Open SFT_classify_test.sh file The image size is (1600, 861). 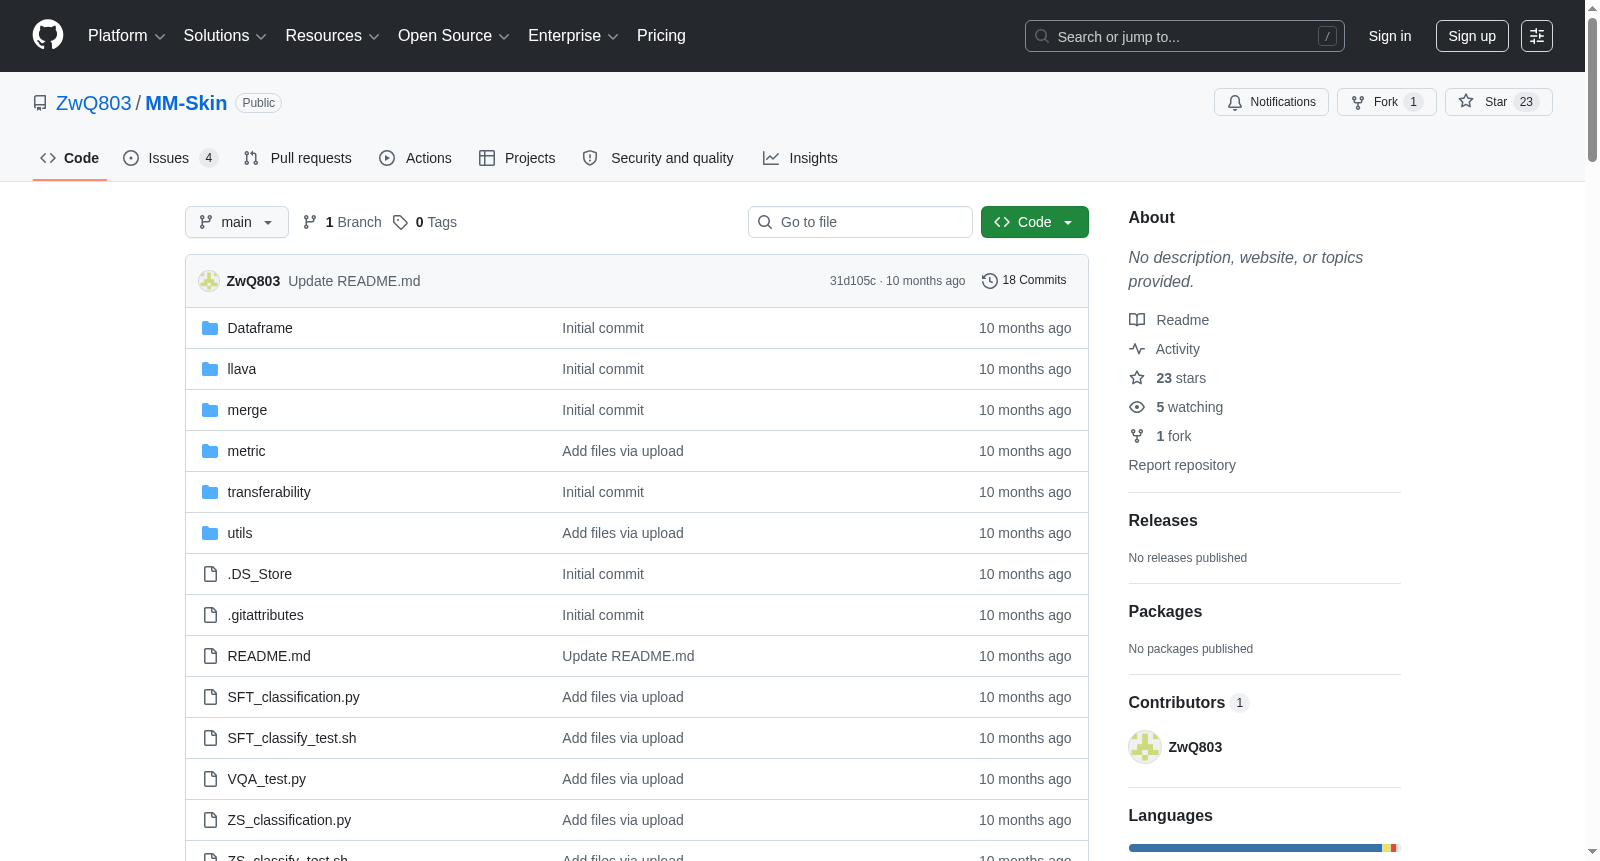[x=292, y=738]
